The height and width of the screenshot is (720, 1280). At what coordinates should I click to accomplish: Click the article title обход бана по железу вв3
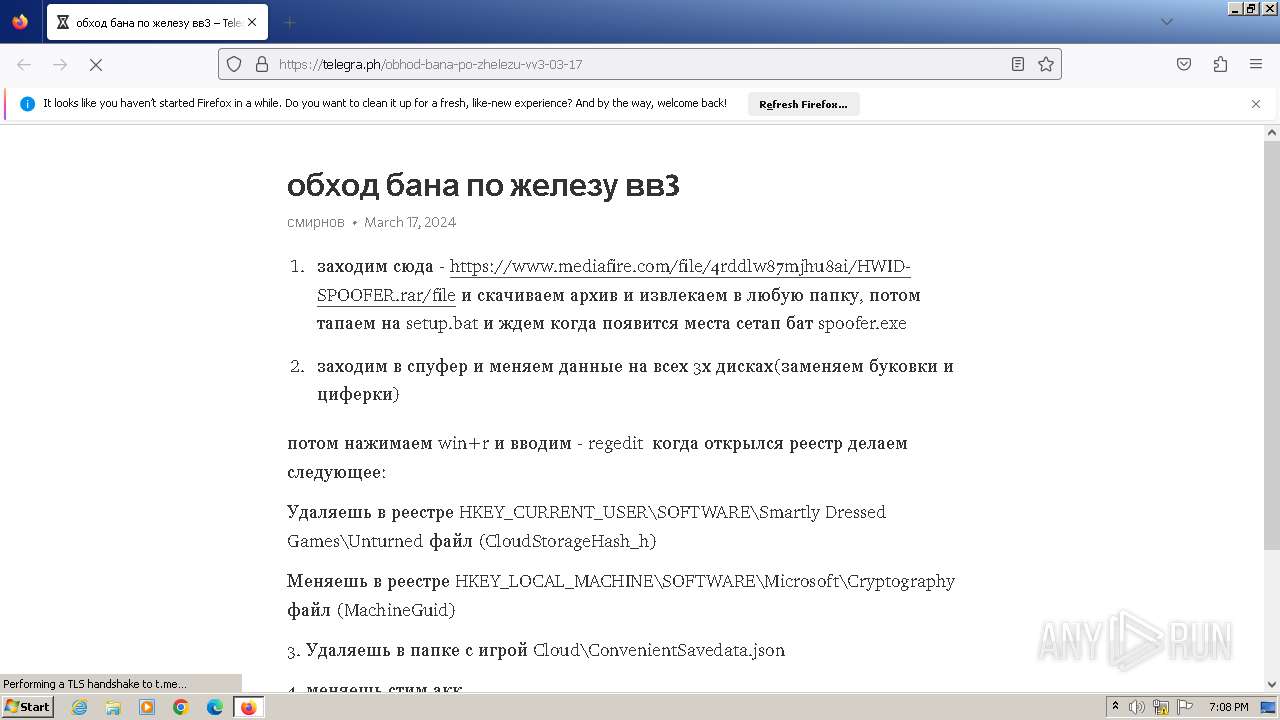[x=483, y=185]
